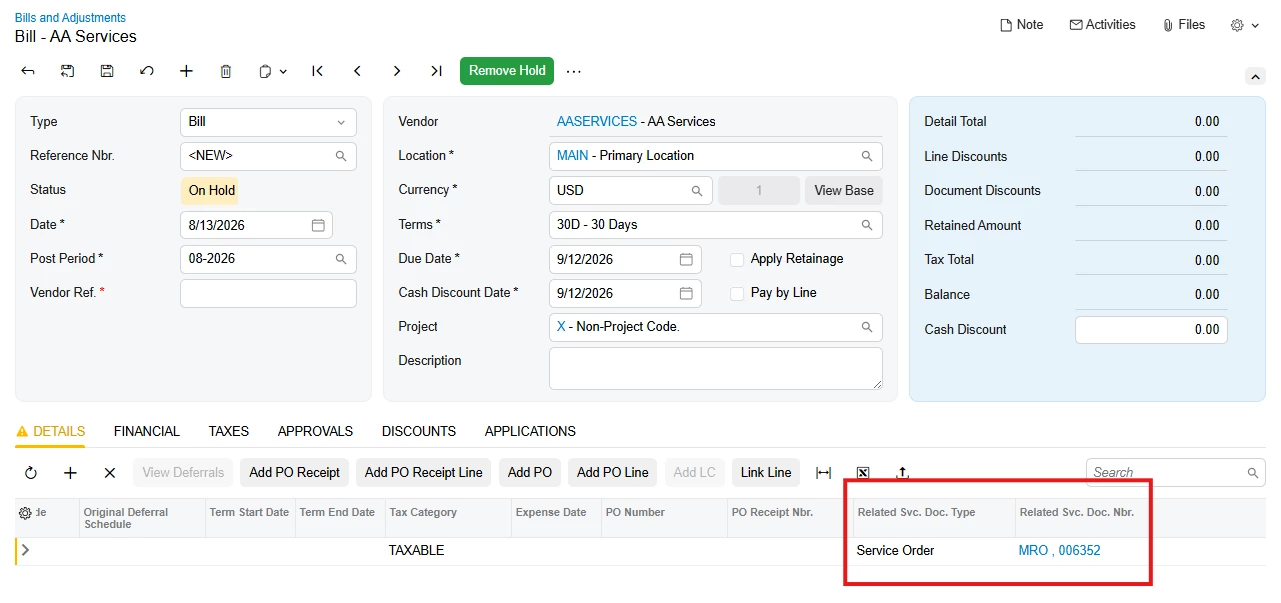This screenshot has height=603, width=1281.
Task: Open the Date calendar picker
Action: tap(318, 225)
